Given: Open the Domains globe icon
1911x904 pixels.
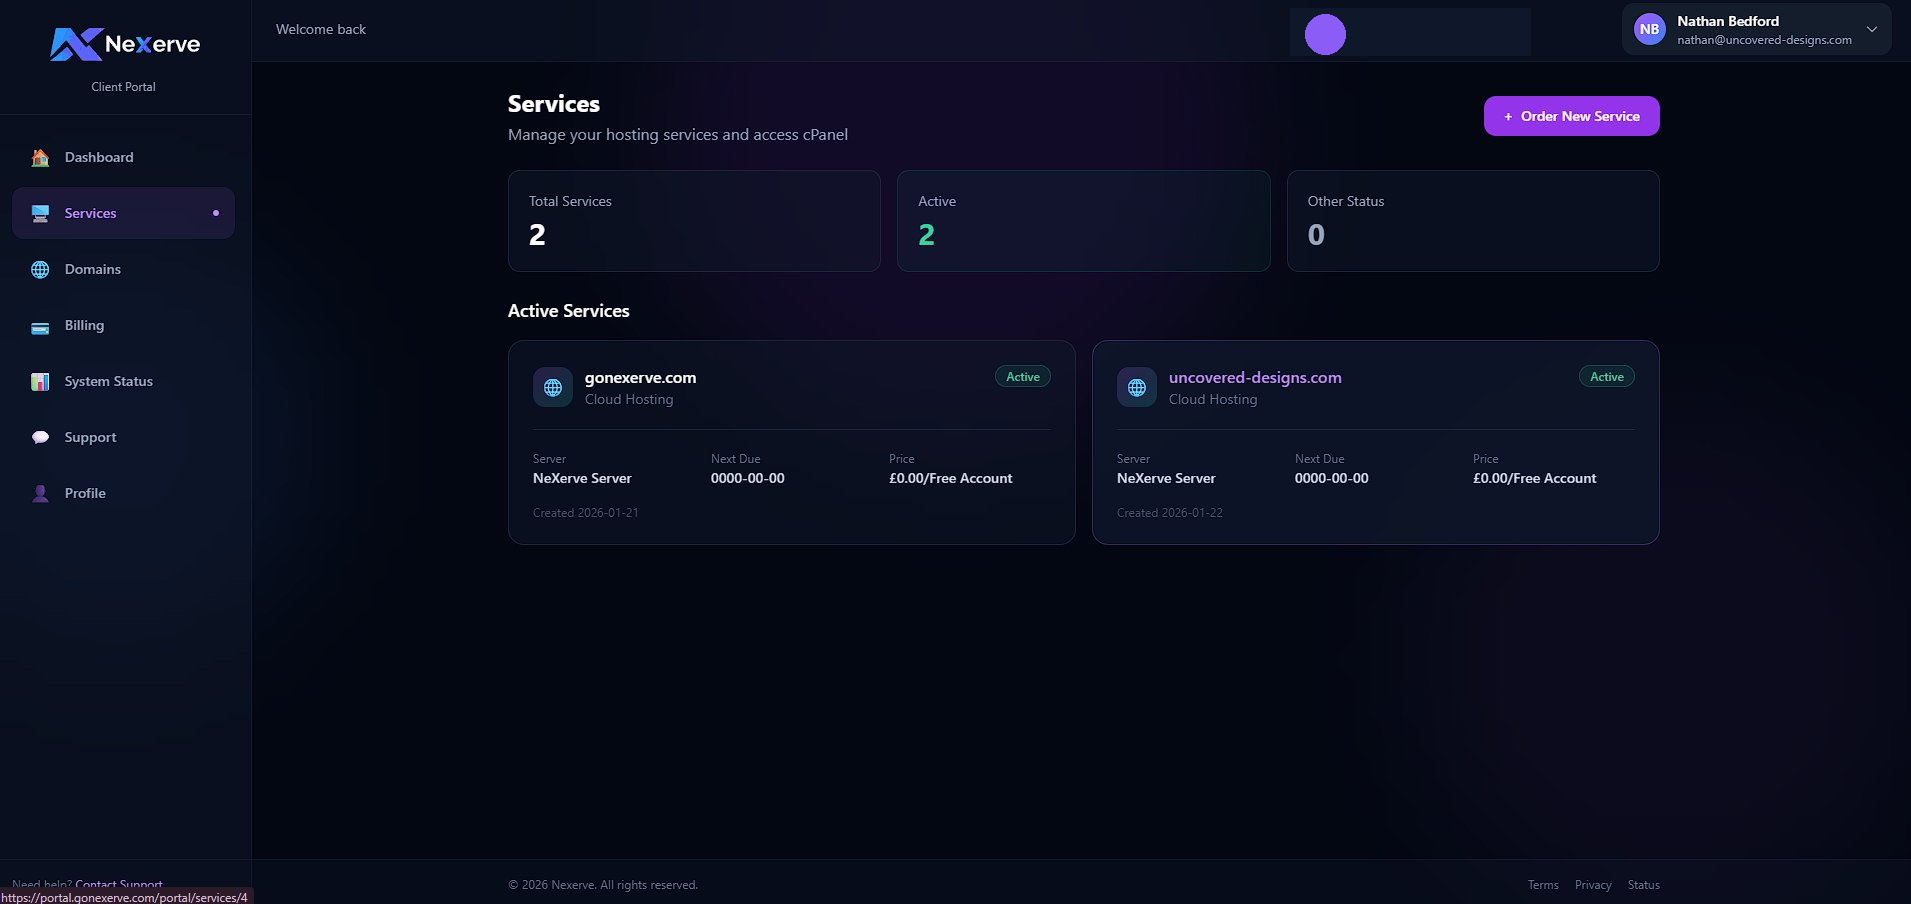Looking at the screenshot, I should (x=39, y=269).
